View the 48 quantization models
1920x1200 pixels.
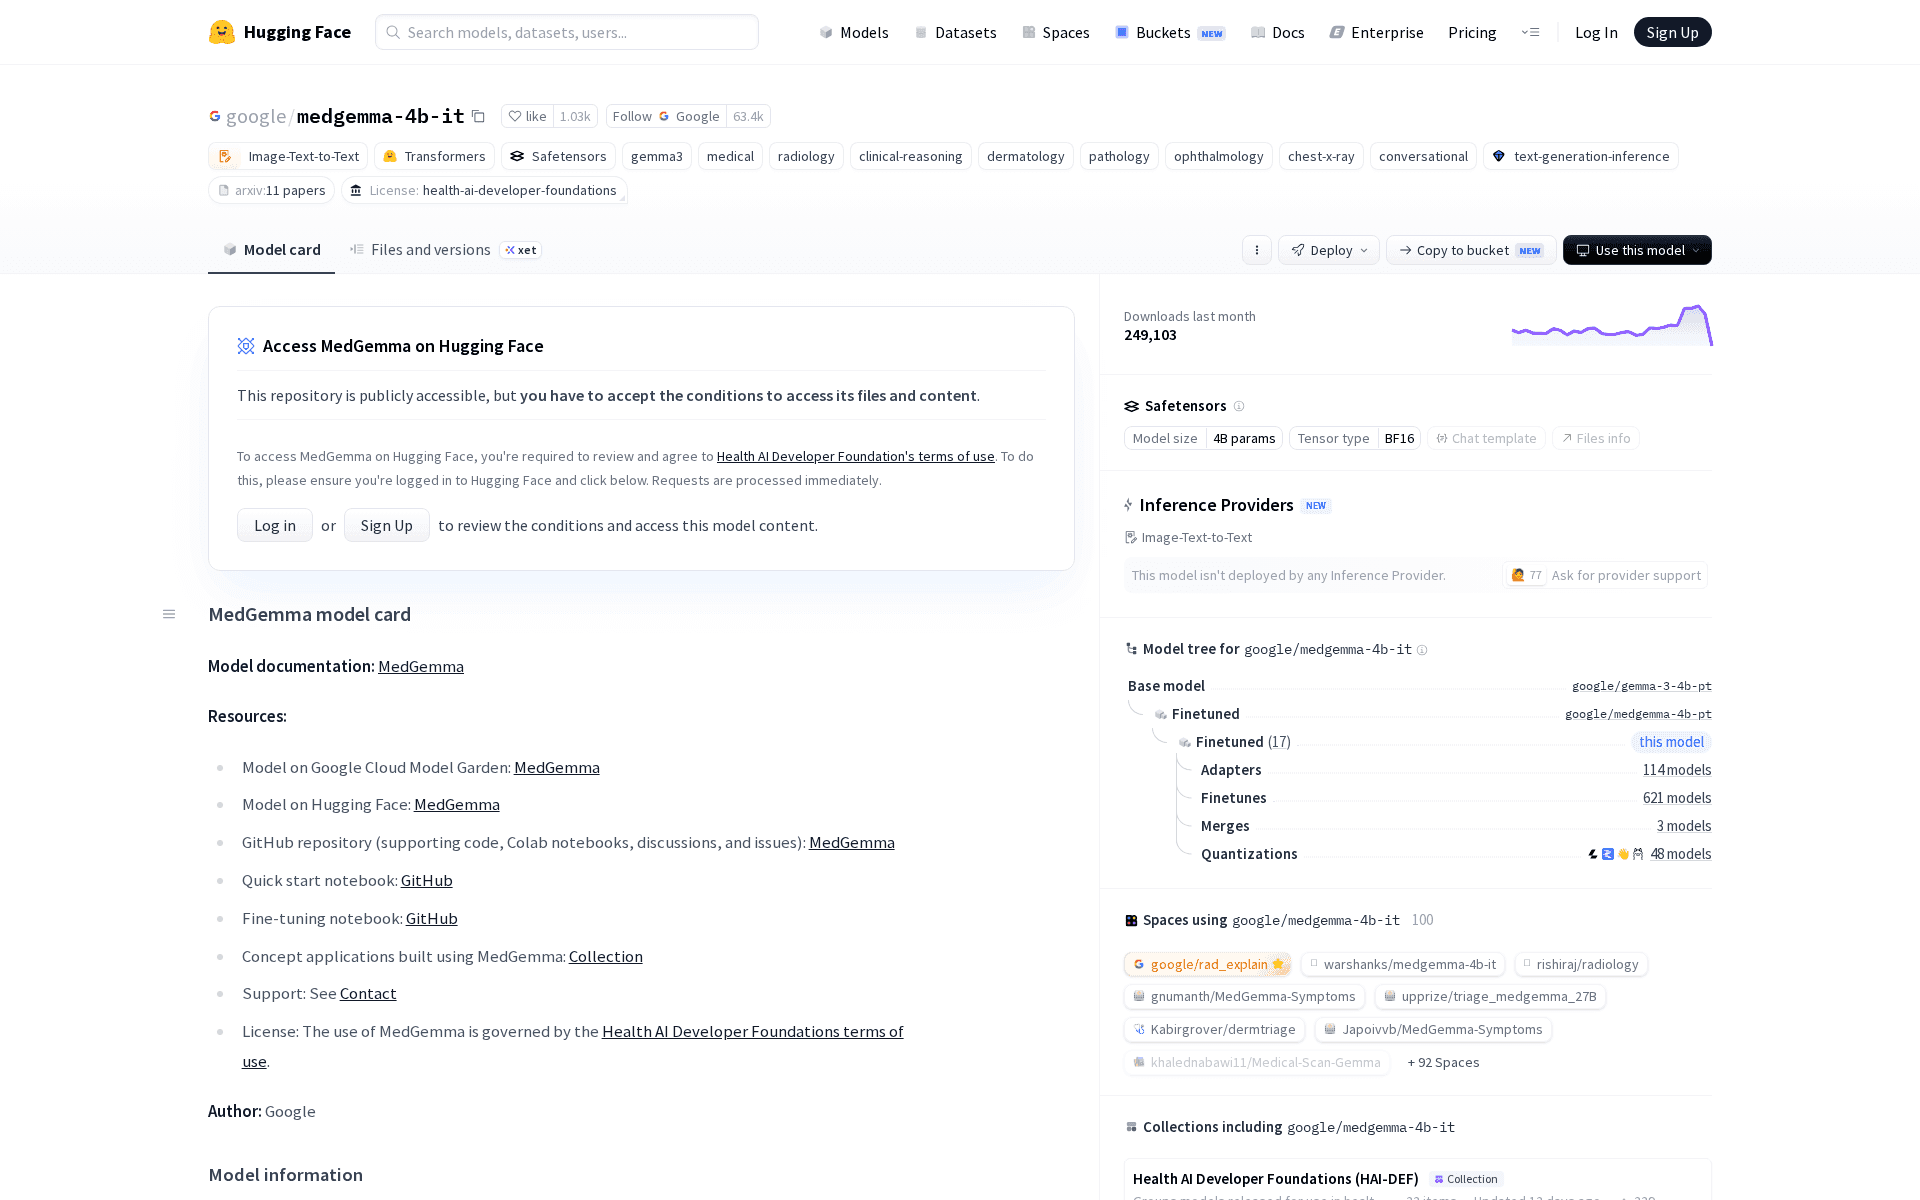click(x=1681, y=854)
